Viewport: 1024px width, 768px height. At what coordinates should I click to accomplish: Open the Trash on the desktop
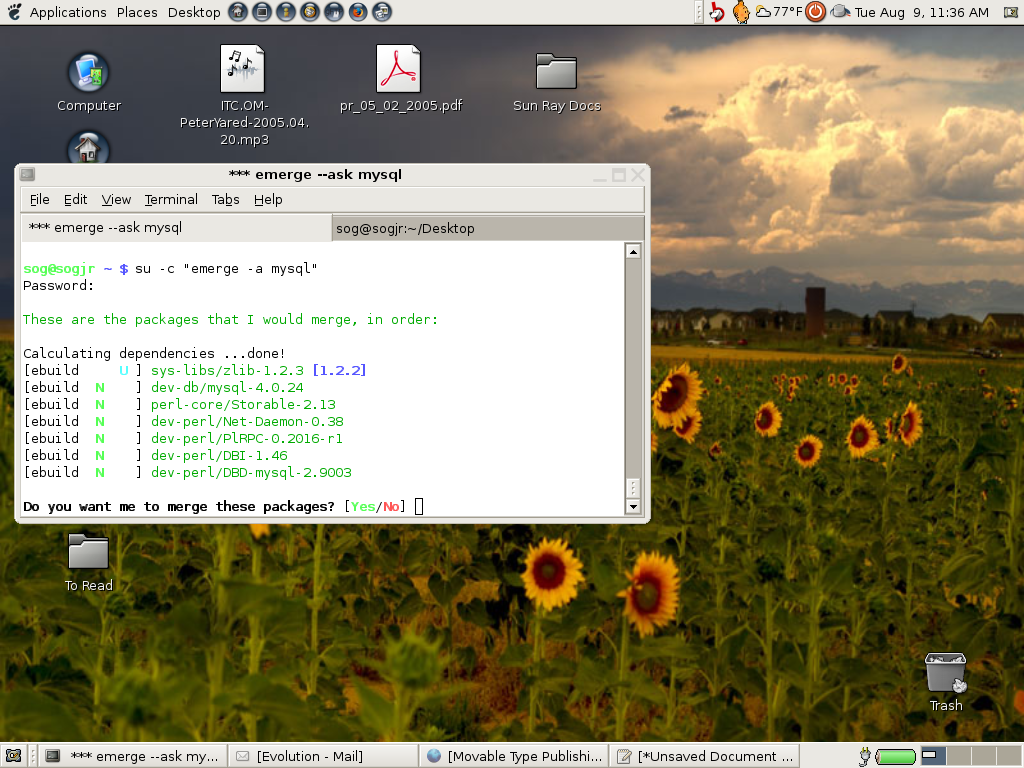(x=944, y=672)
